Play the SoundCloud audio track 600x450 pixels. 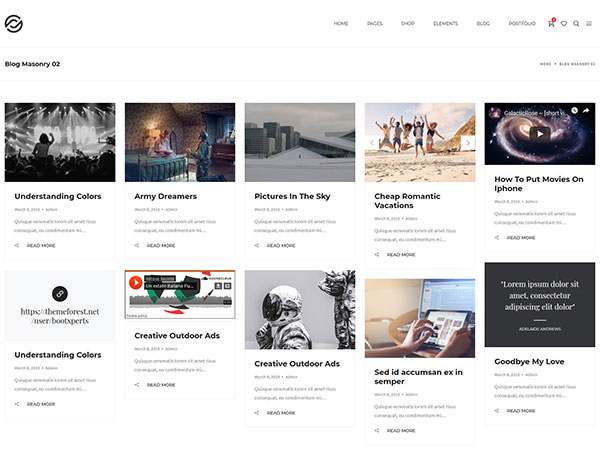click(x=135, y=282)
